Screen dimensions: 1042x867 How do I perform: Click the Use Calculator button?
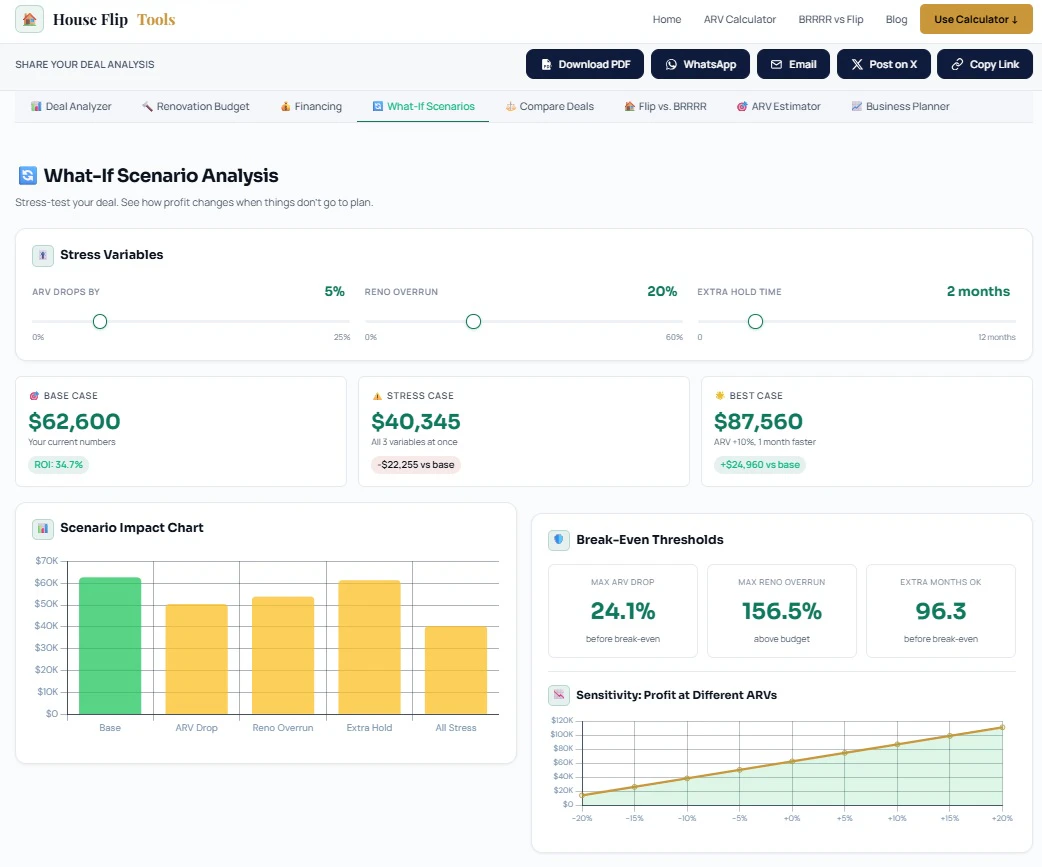976,19
